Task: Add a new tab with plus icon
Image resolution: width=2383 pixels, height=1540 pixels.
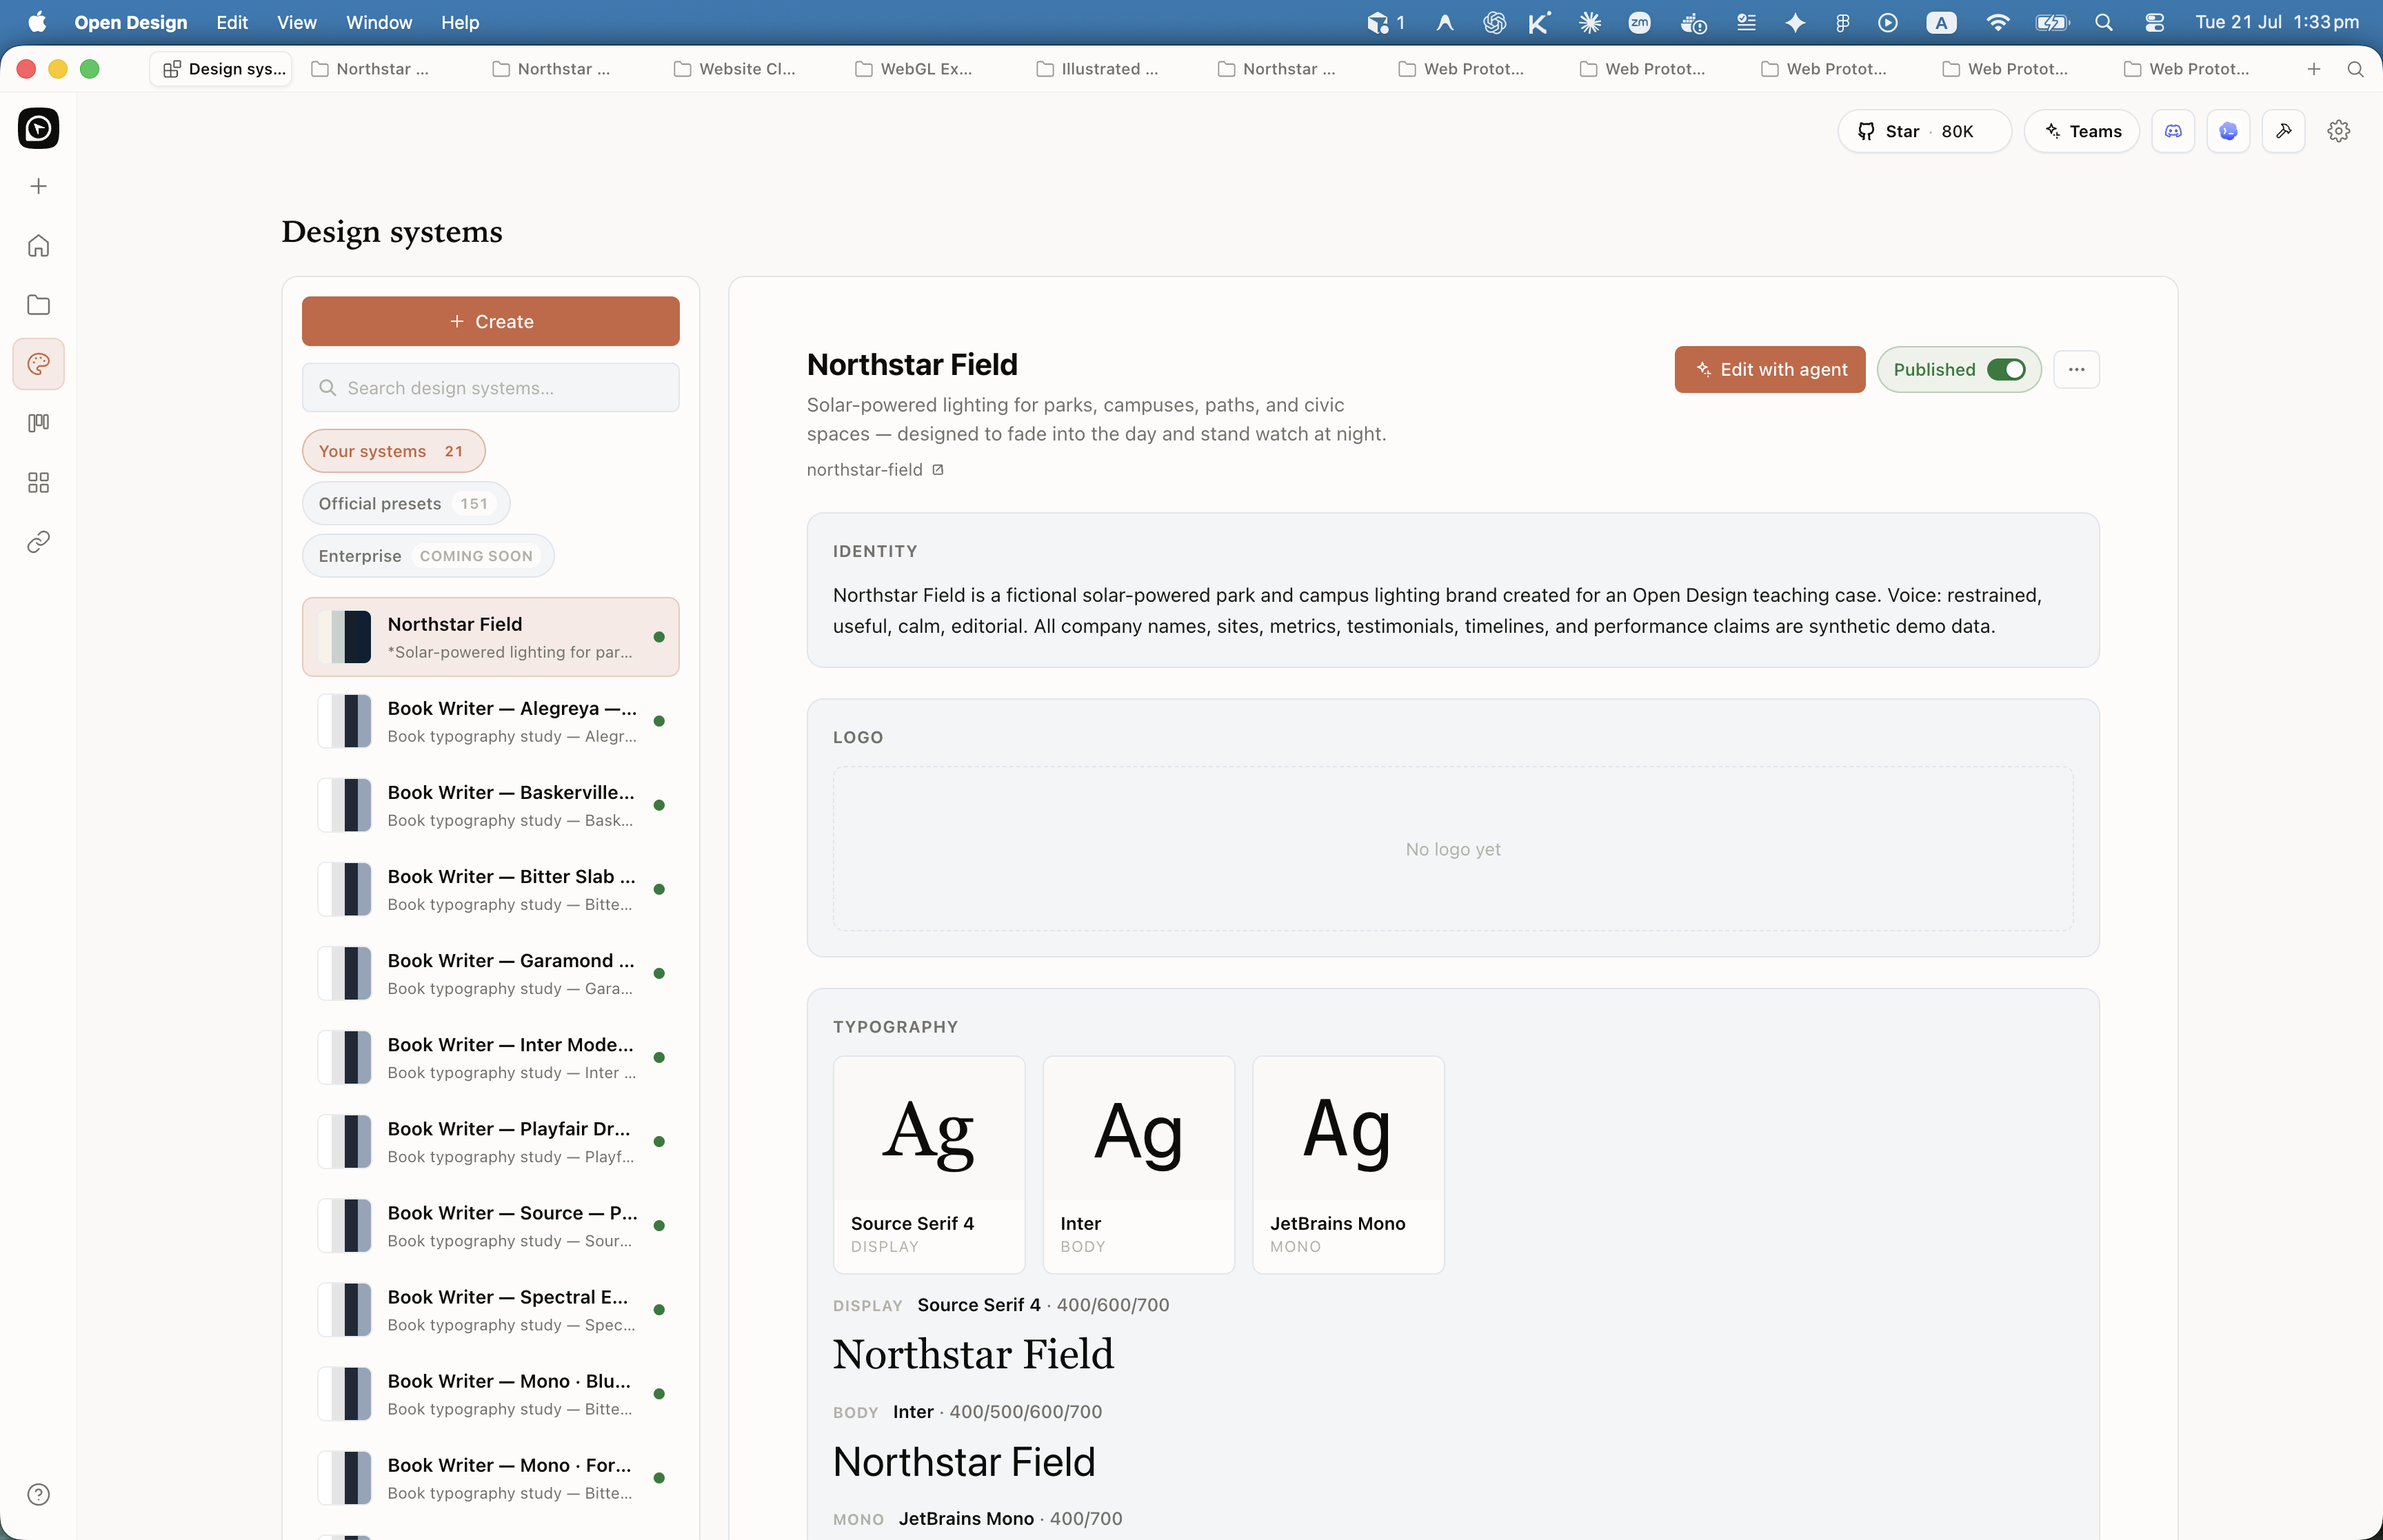Action: [2313, 69]
